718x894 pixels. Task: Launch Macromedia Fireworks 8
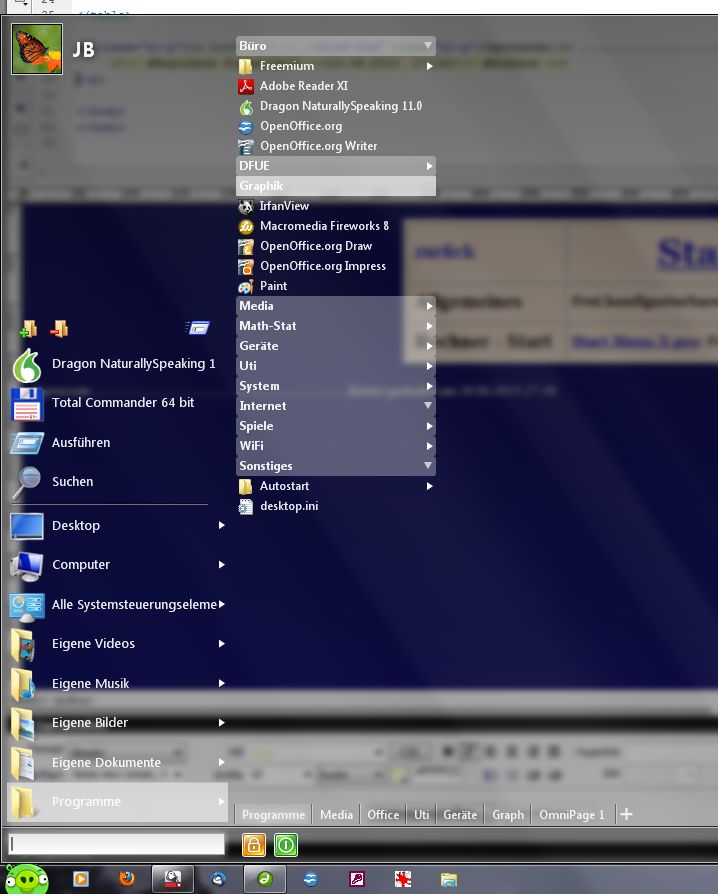[336, 226]
